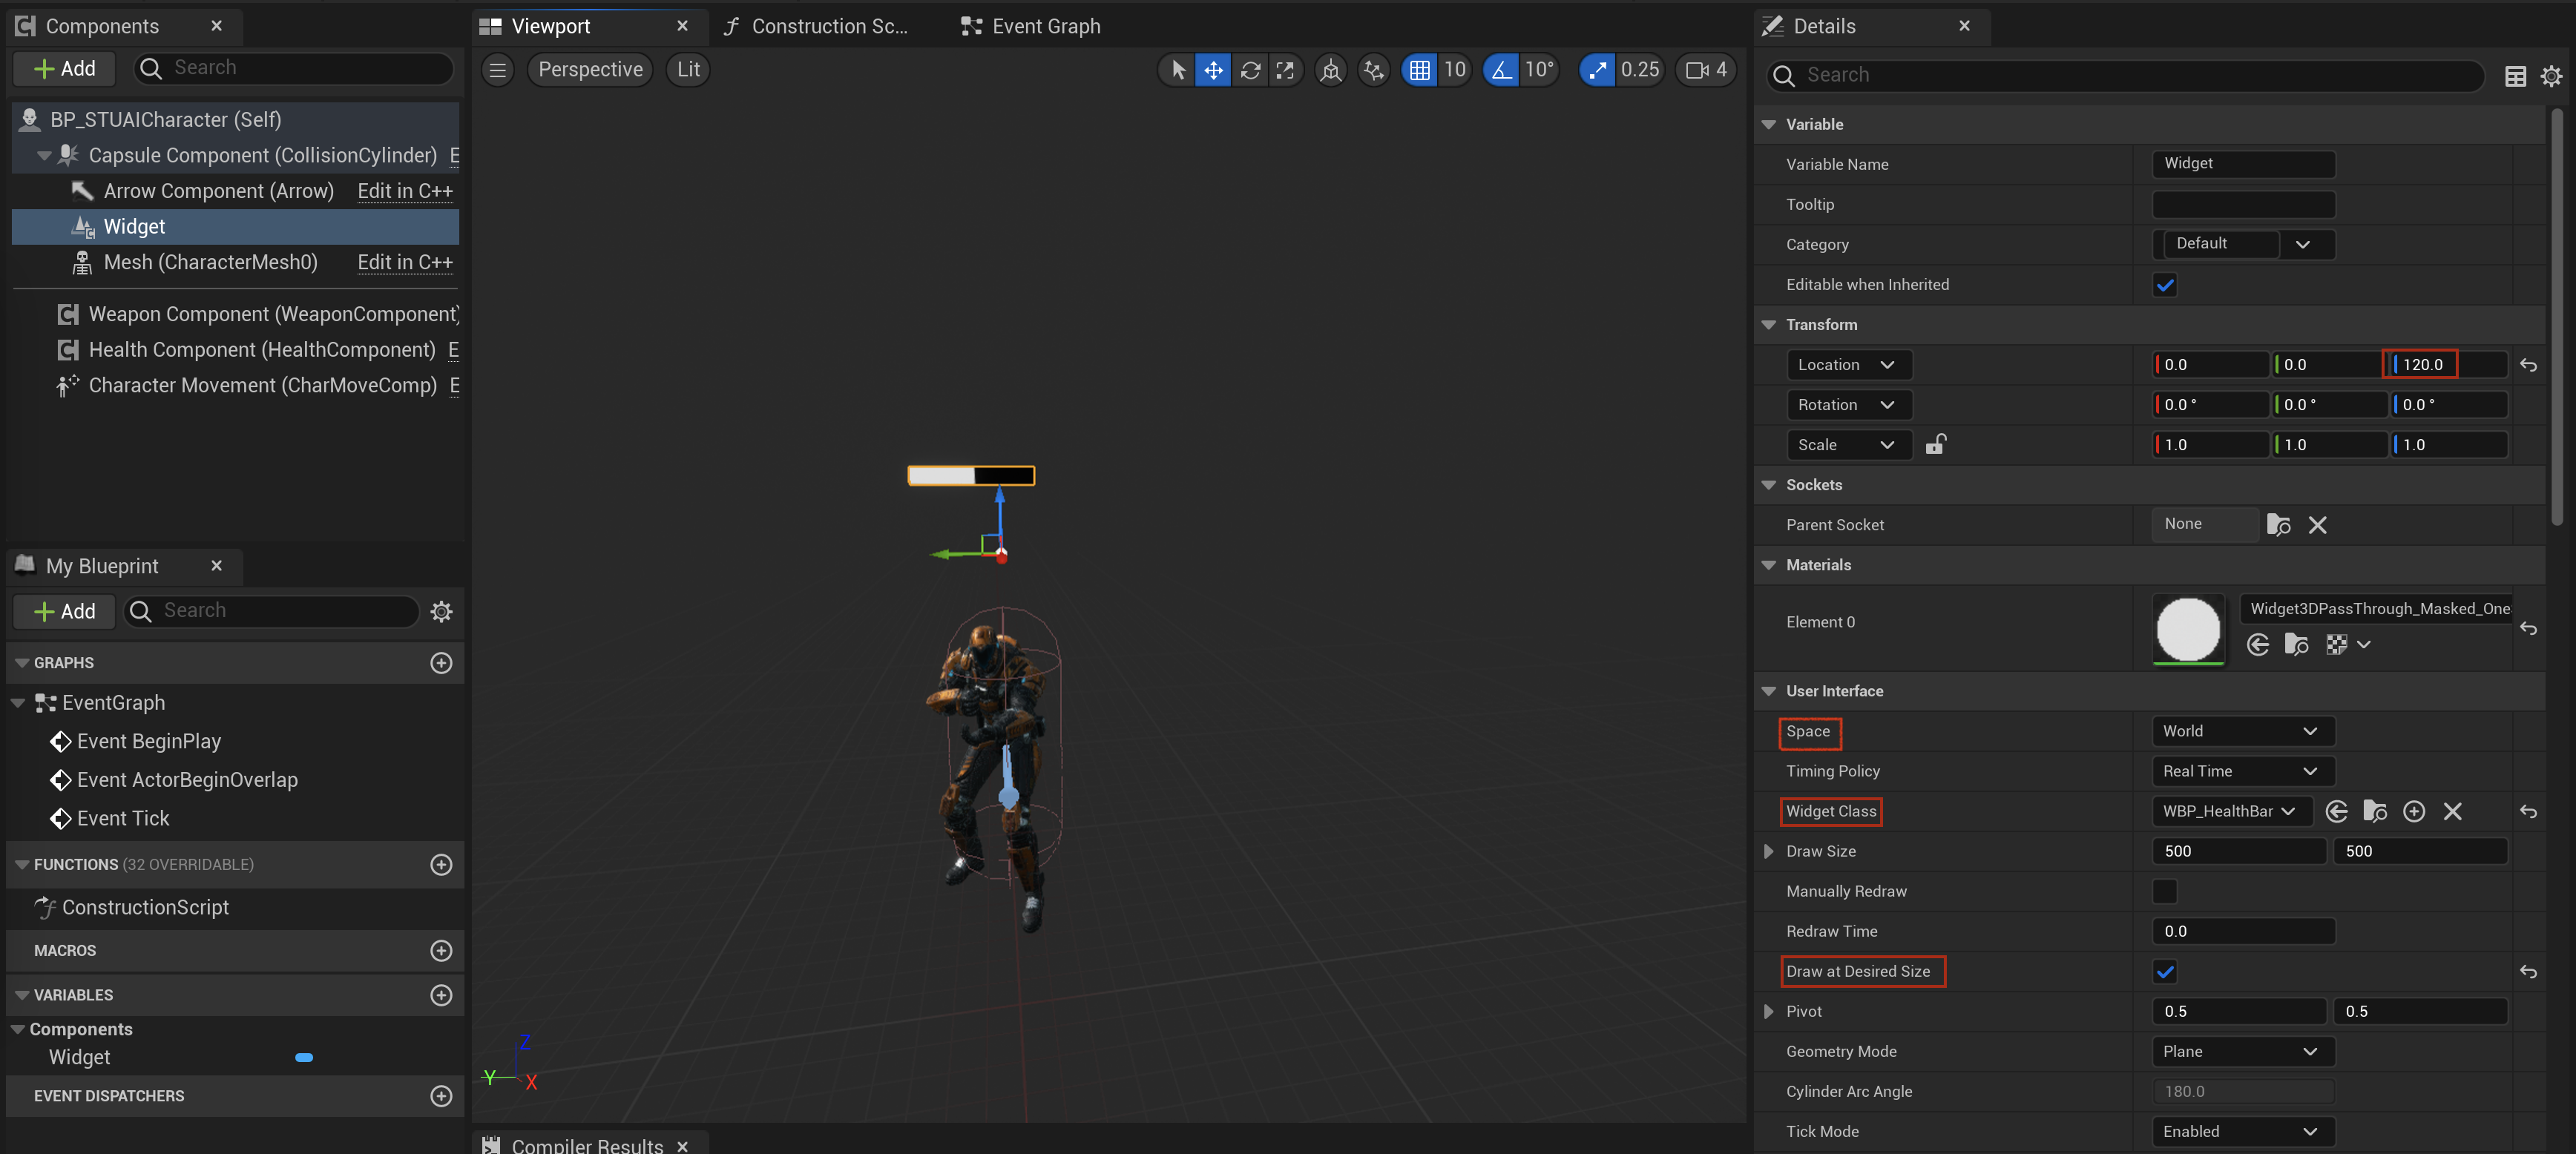This screenshot has width=2576, height=1154.
Task: Browse to Widget Class in content browser
Action: [2374, 811]
